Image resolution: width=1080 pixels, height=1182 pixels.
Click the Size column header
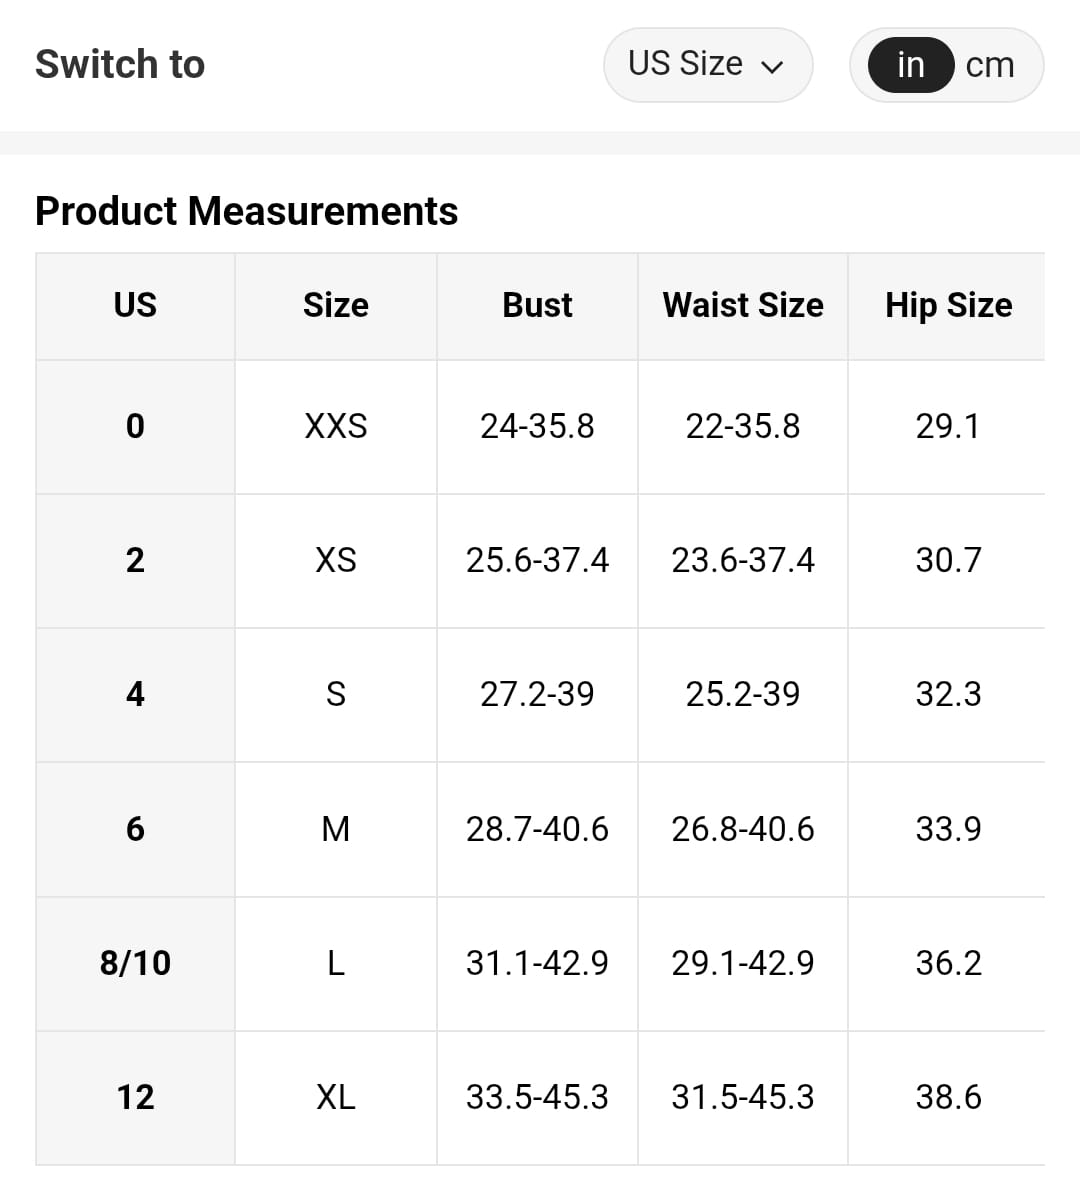click(x=336, y=305)
